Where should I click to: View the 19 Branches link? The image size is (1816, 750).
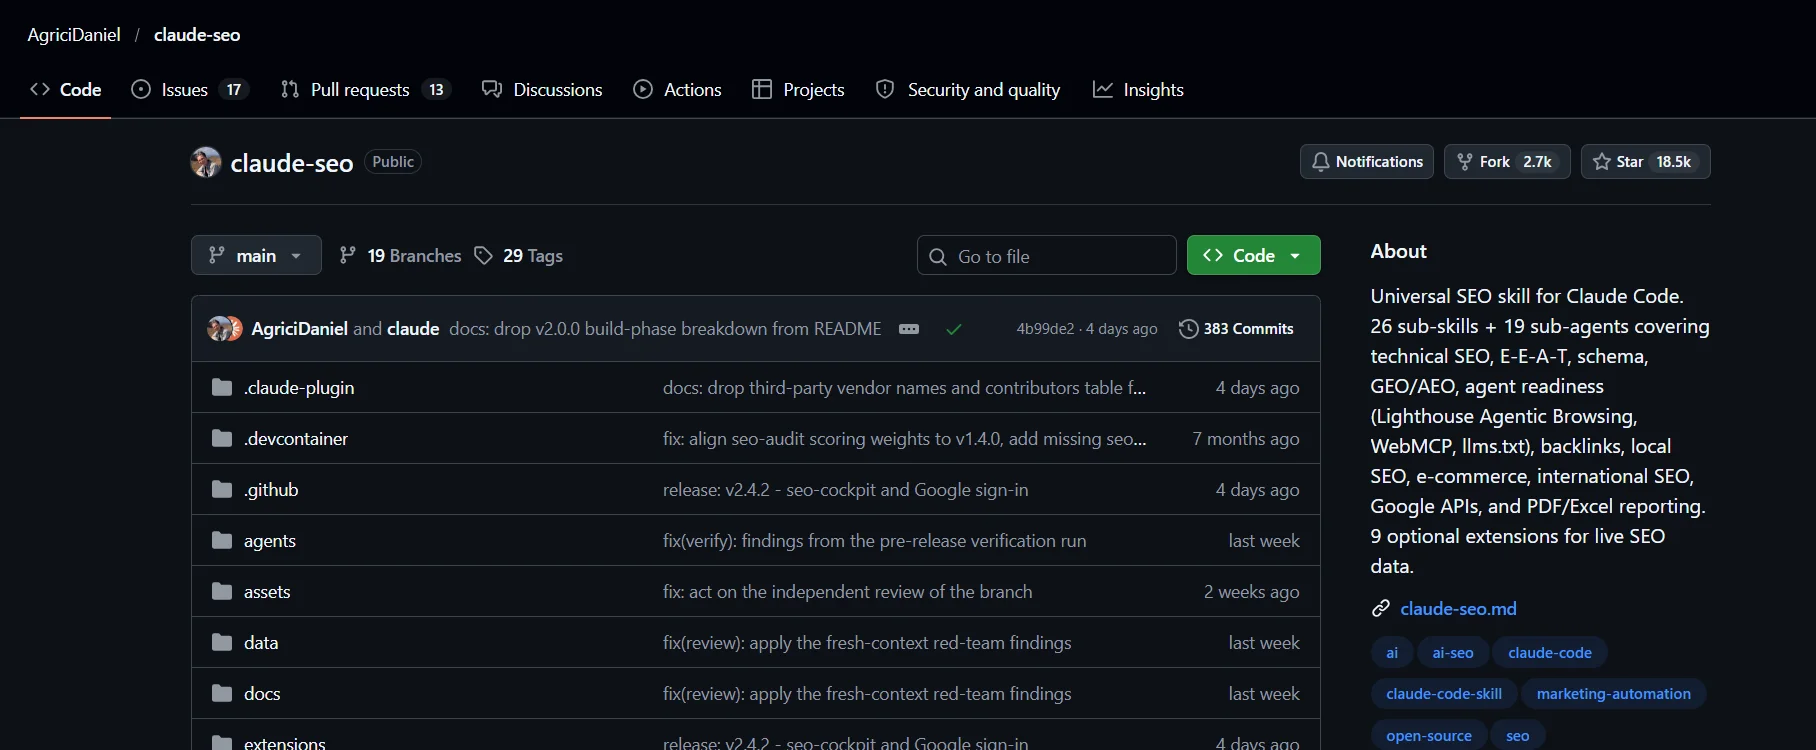tap(400, 256)
